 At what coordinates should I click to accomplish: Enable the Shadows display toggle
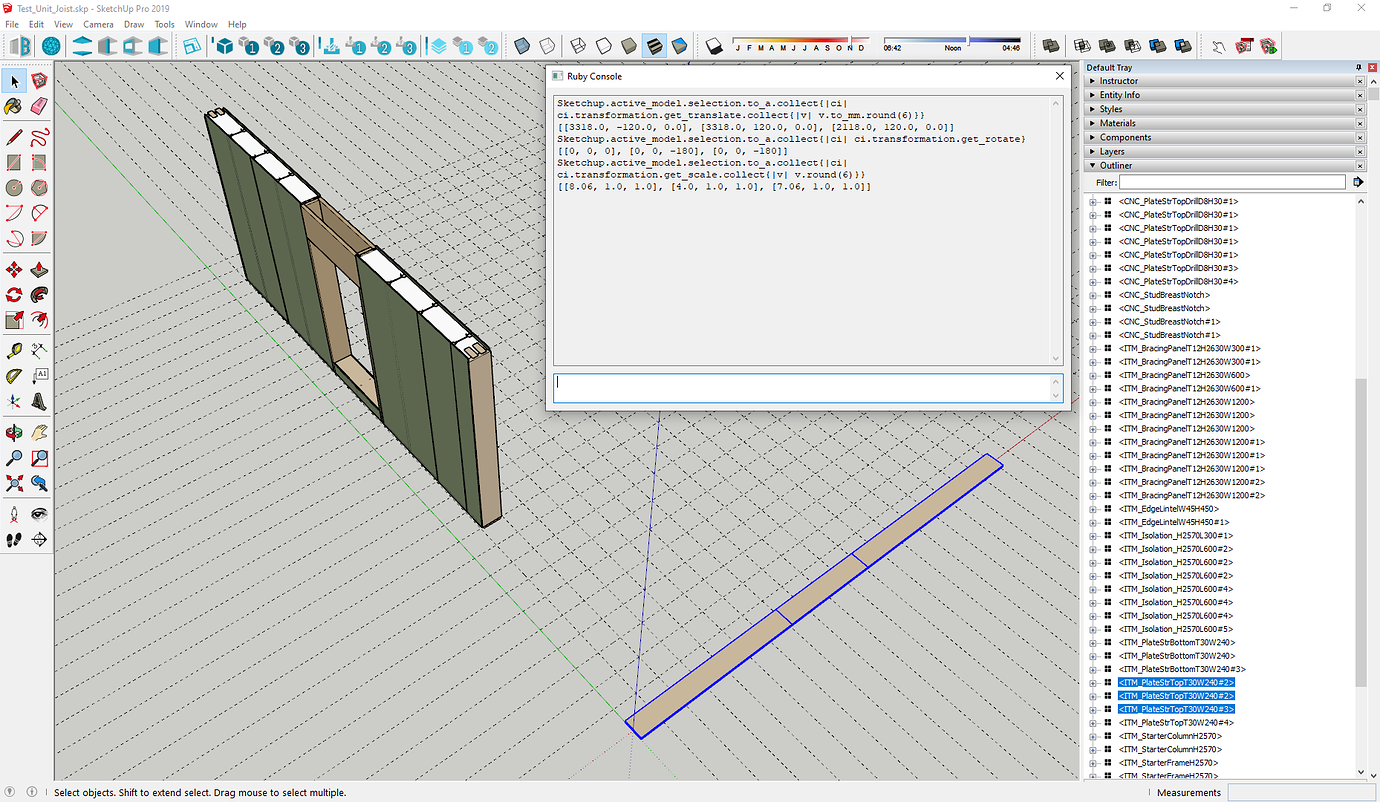pos(713,45)
